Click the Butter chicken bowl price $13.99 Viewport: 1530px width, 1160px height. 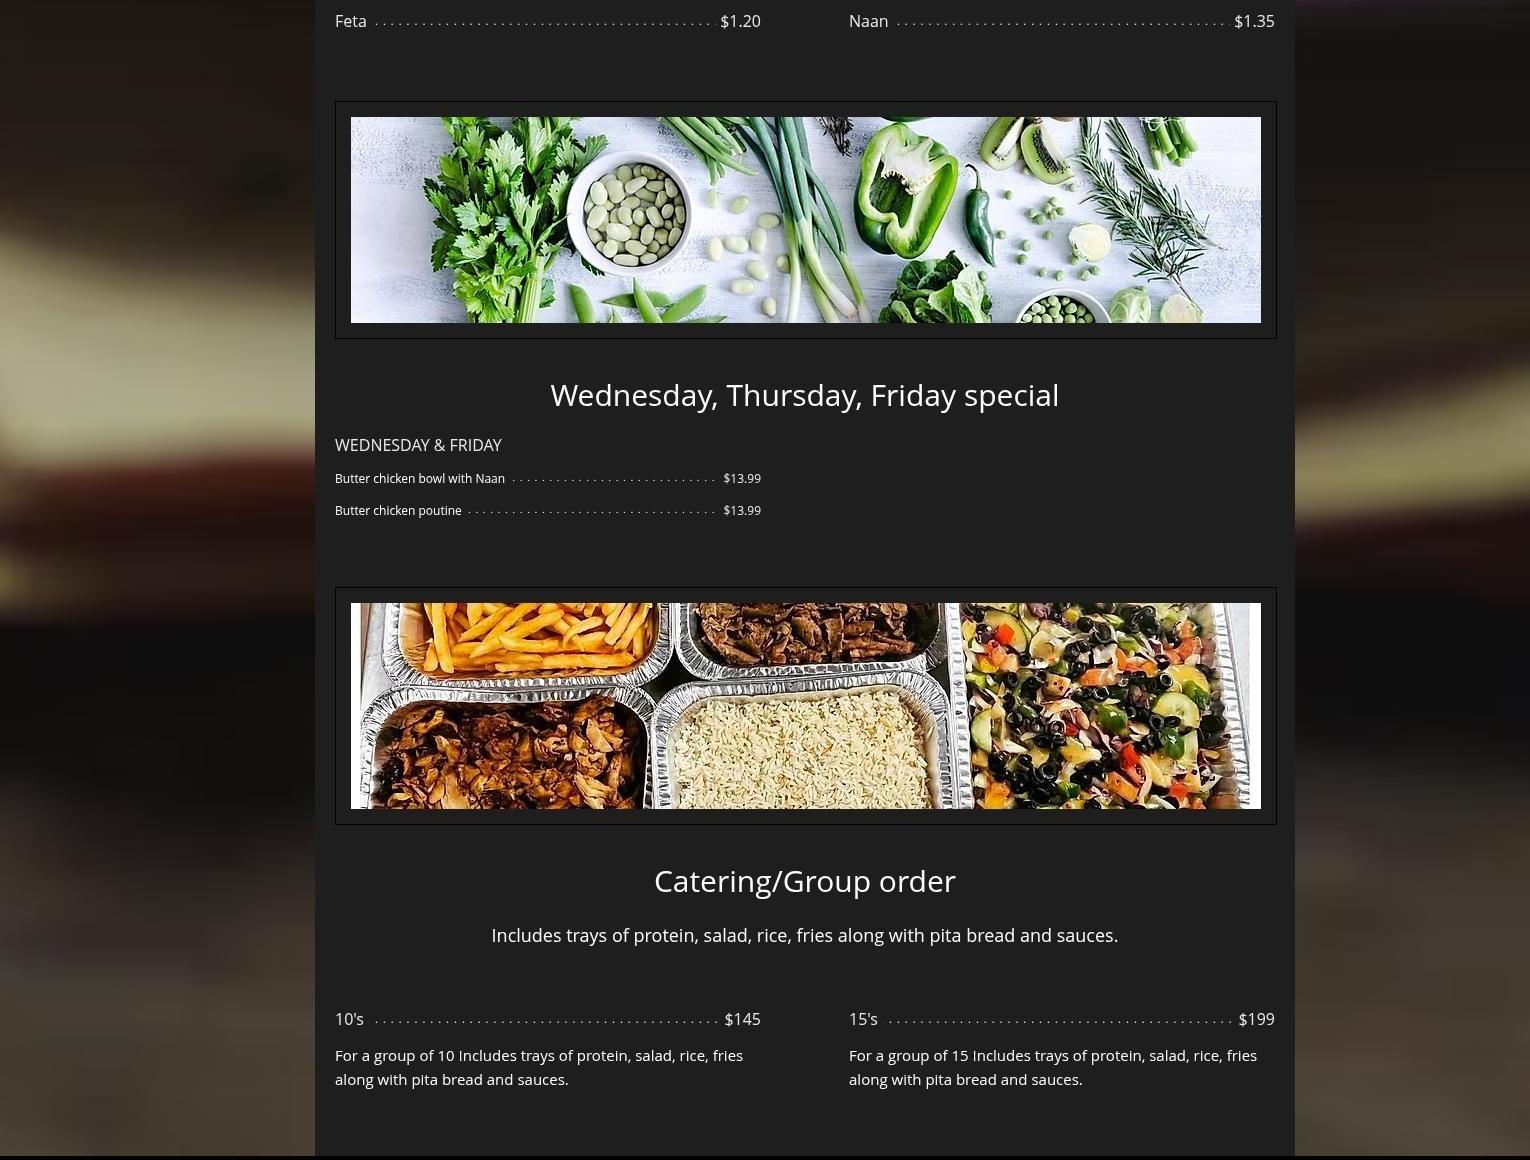point(742,479)
